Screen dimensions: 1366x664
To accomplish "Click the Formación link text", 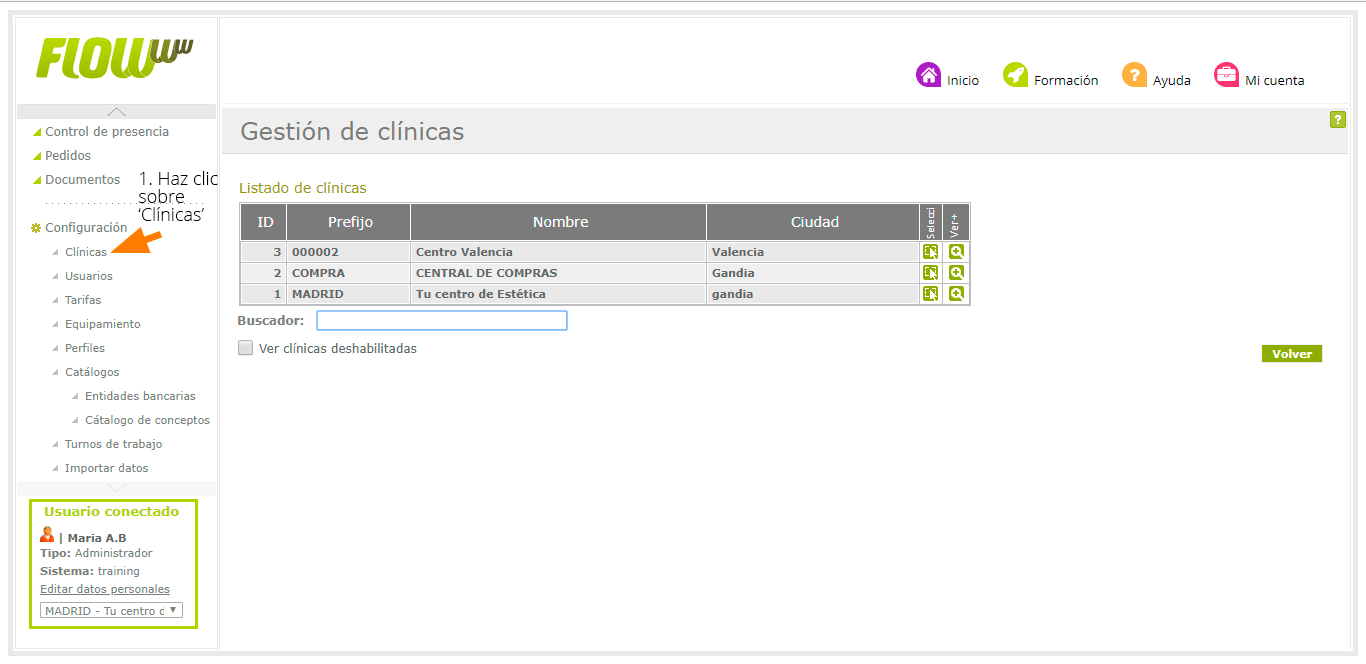I will 1066,80.
